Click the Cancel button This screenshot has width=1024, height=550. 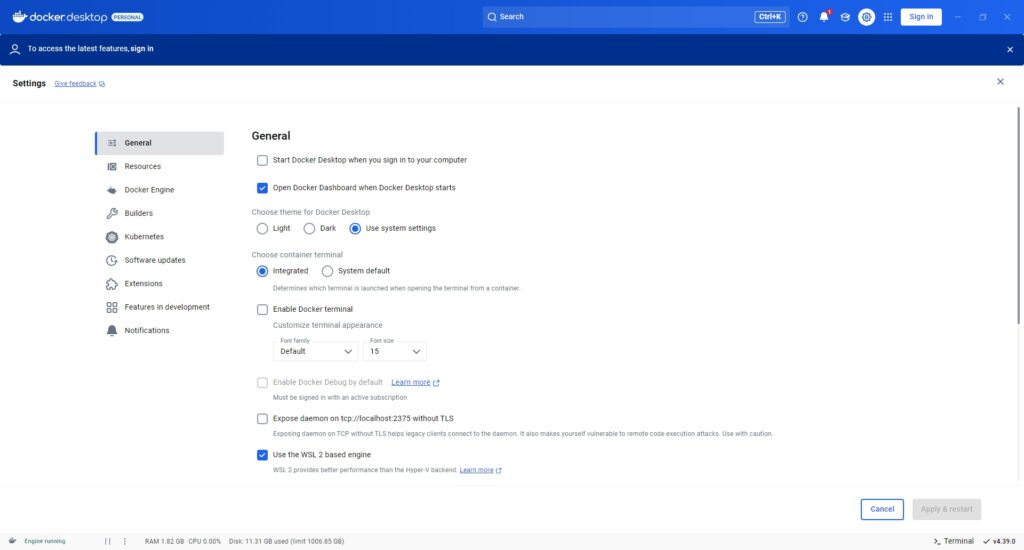pyautogui.click(x=882, y=510)
